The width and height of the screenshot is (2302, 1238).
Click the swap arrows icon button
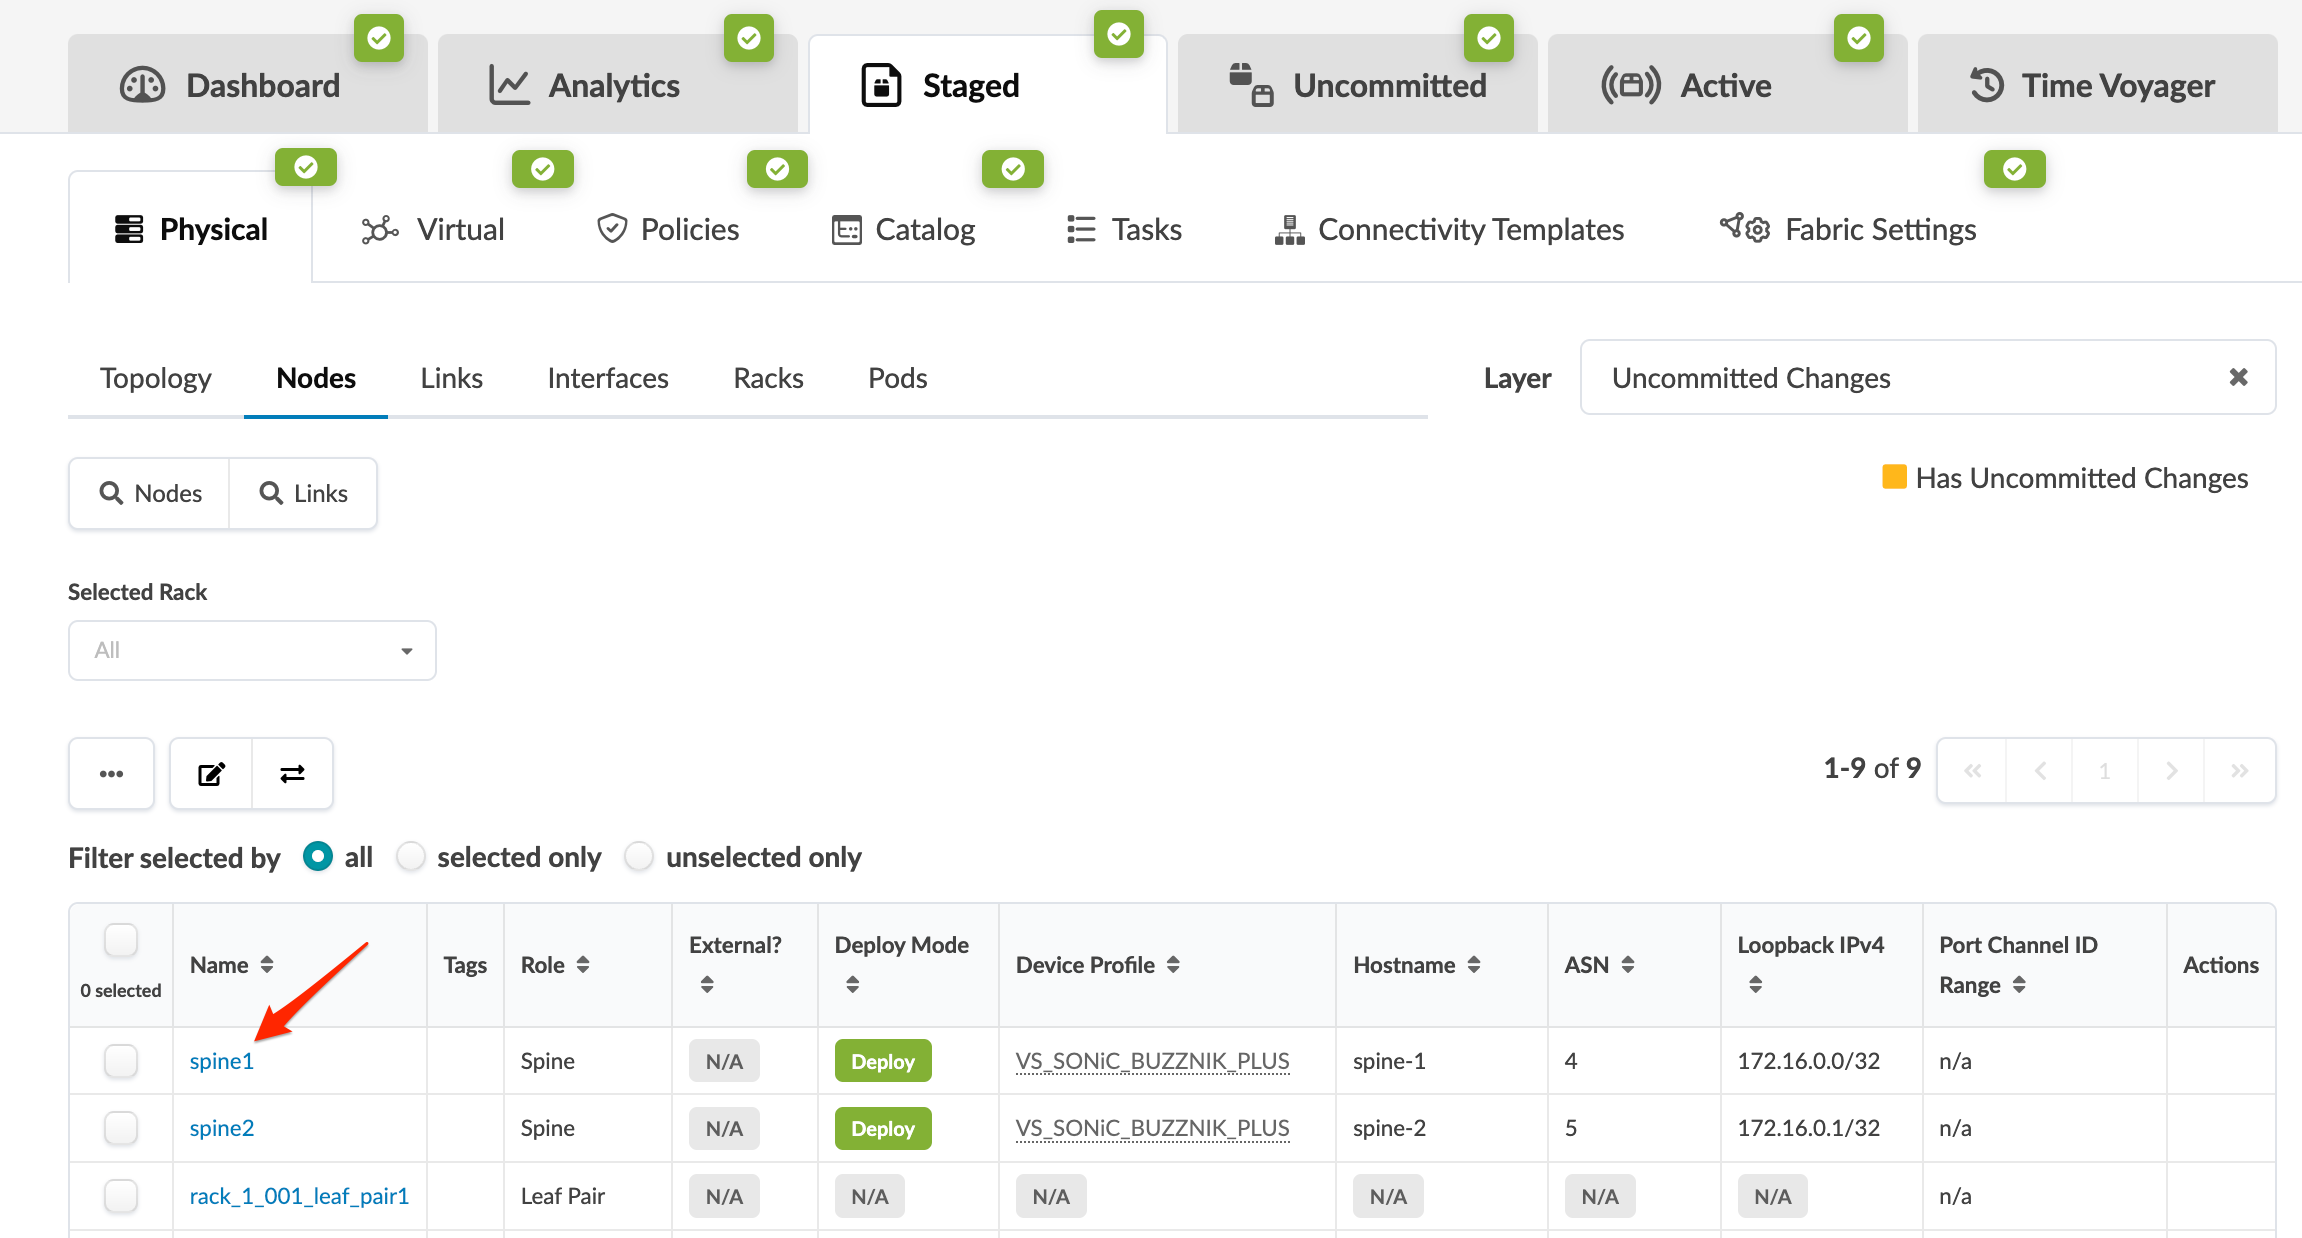pos(292,773)
